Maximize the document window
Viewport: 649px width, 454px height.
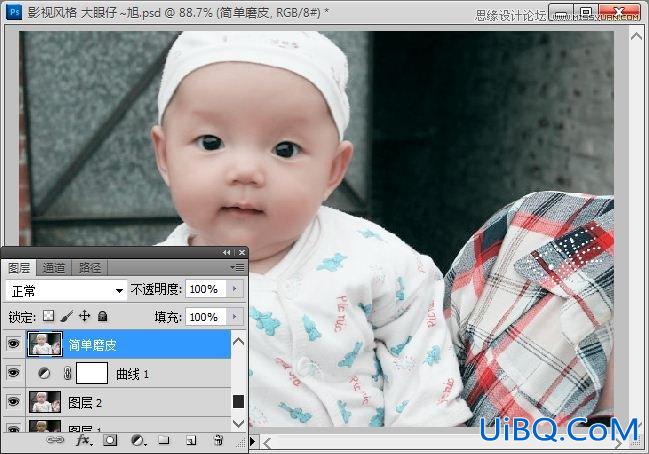point(586,12)
